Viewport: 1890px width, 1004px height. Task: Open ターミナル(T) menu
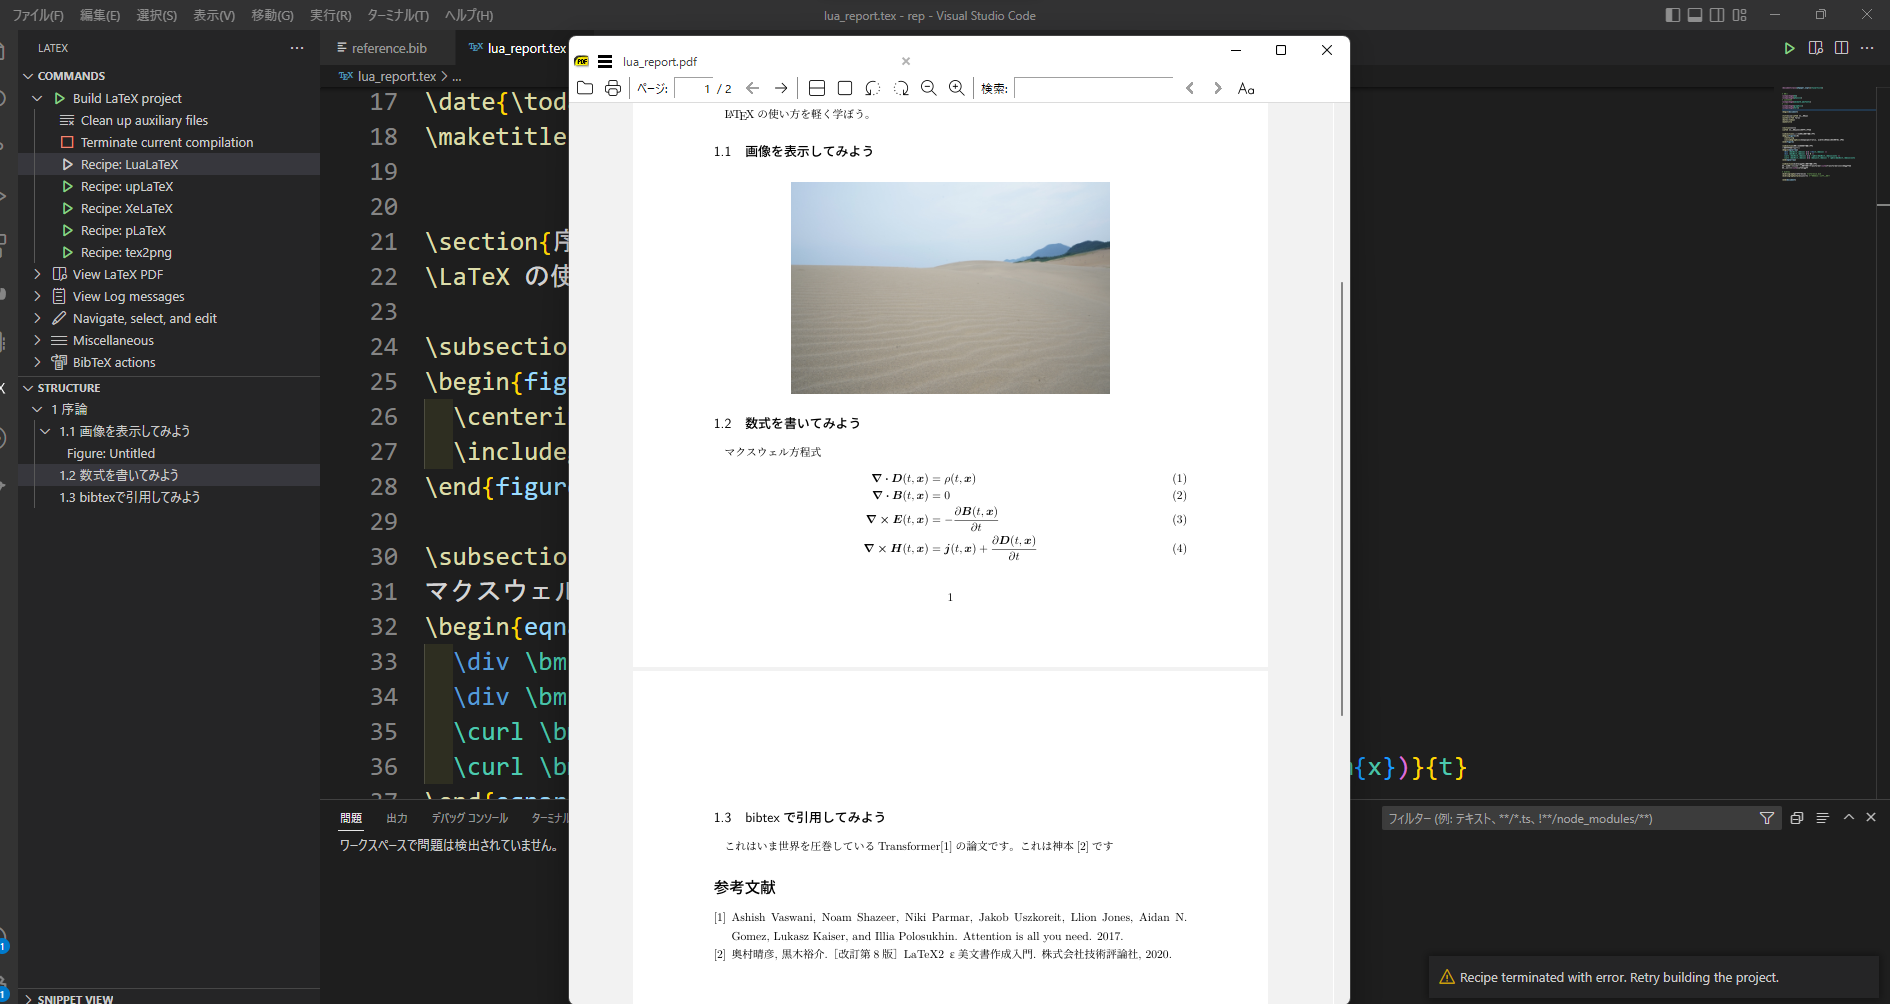[x=398, y=15]
